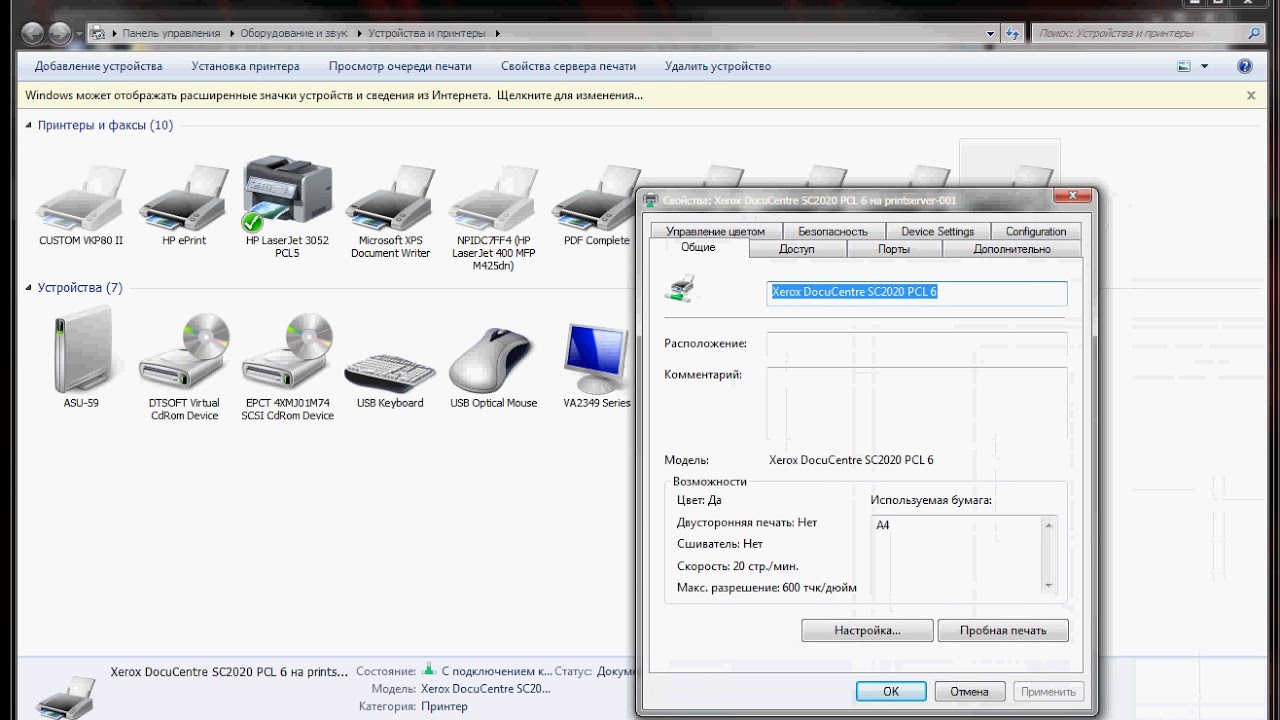
Task: Click the search box Устройства и принтеры
Action: [x=1138, y=33]
